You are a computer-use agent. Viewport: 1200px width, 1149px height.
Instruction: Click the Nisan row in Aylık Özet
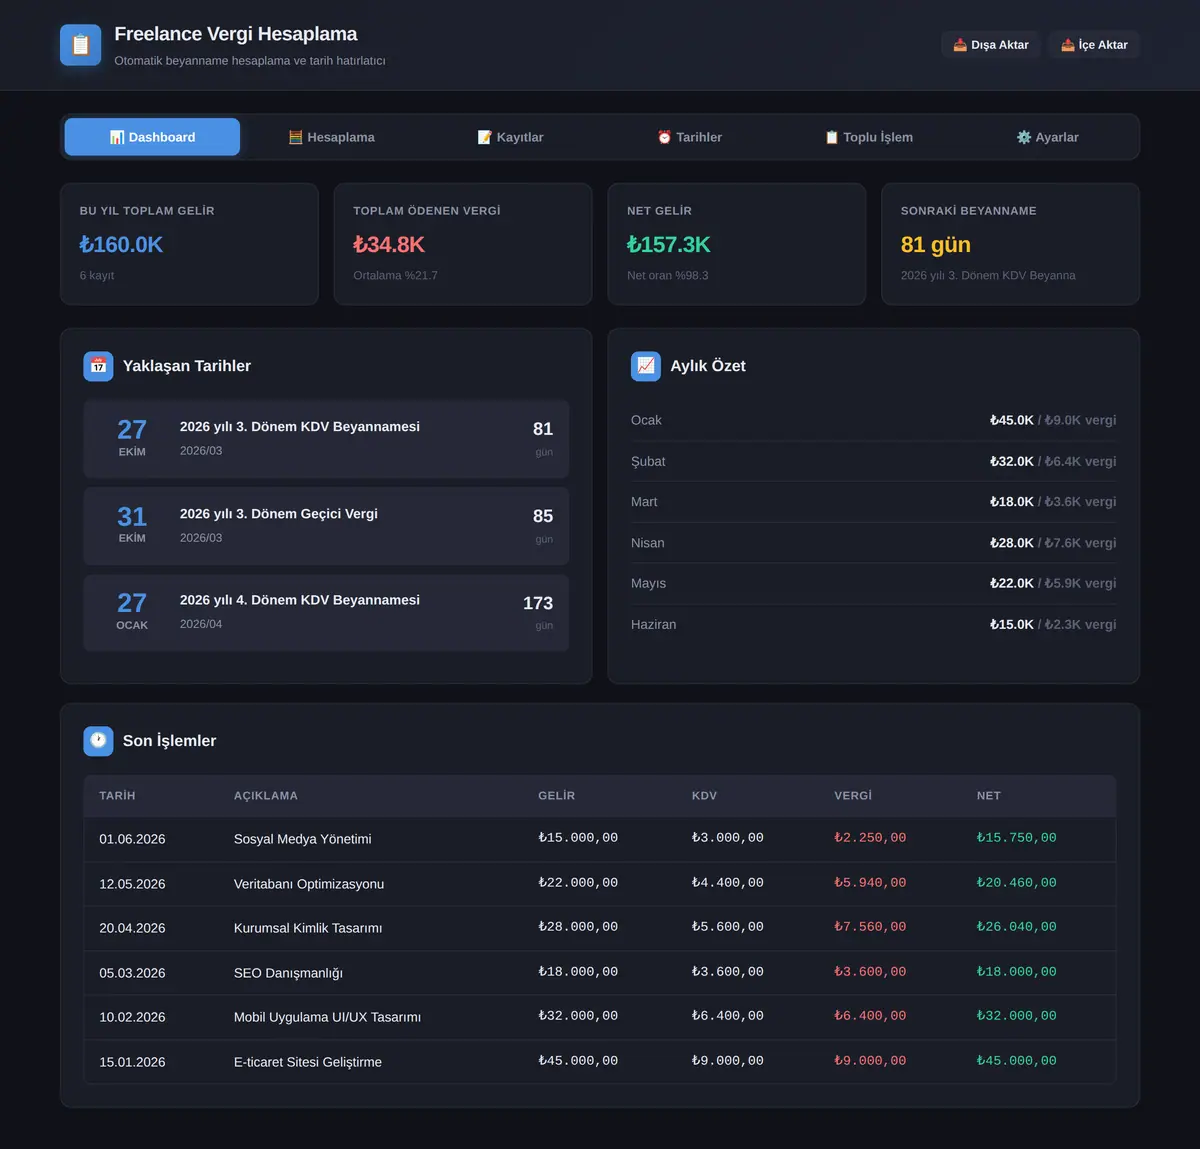point(873,543)
